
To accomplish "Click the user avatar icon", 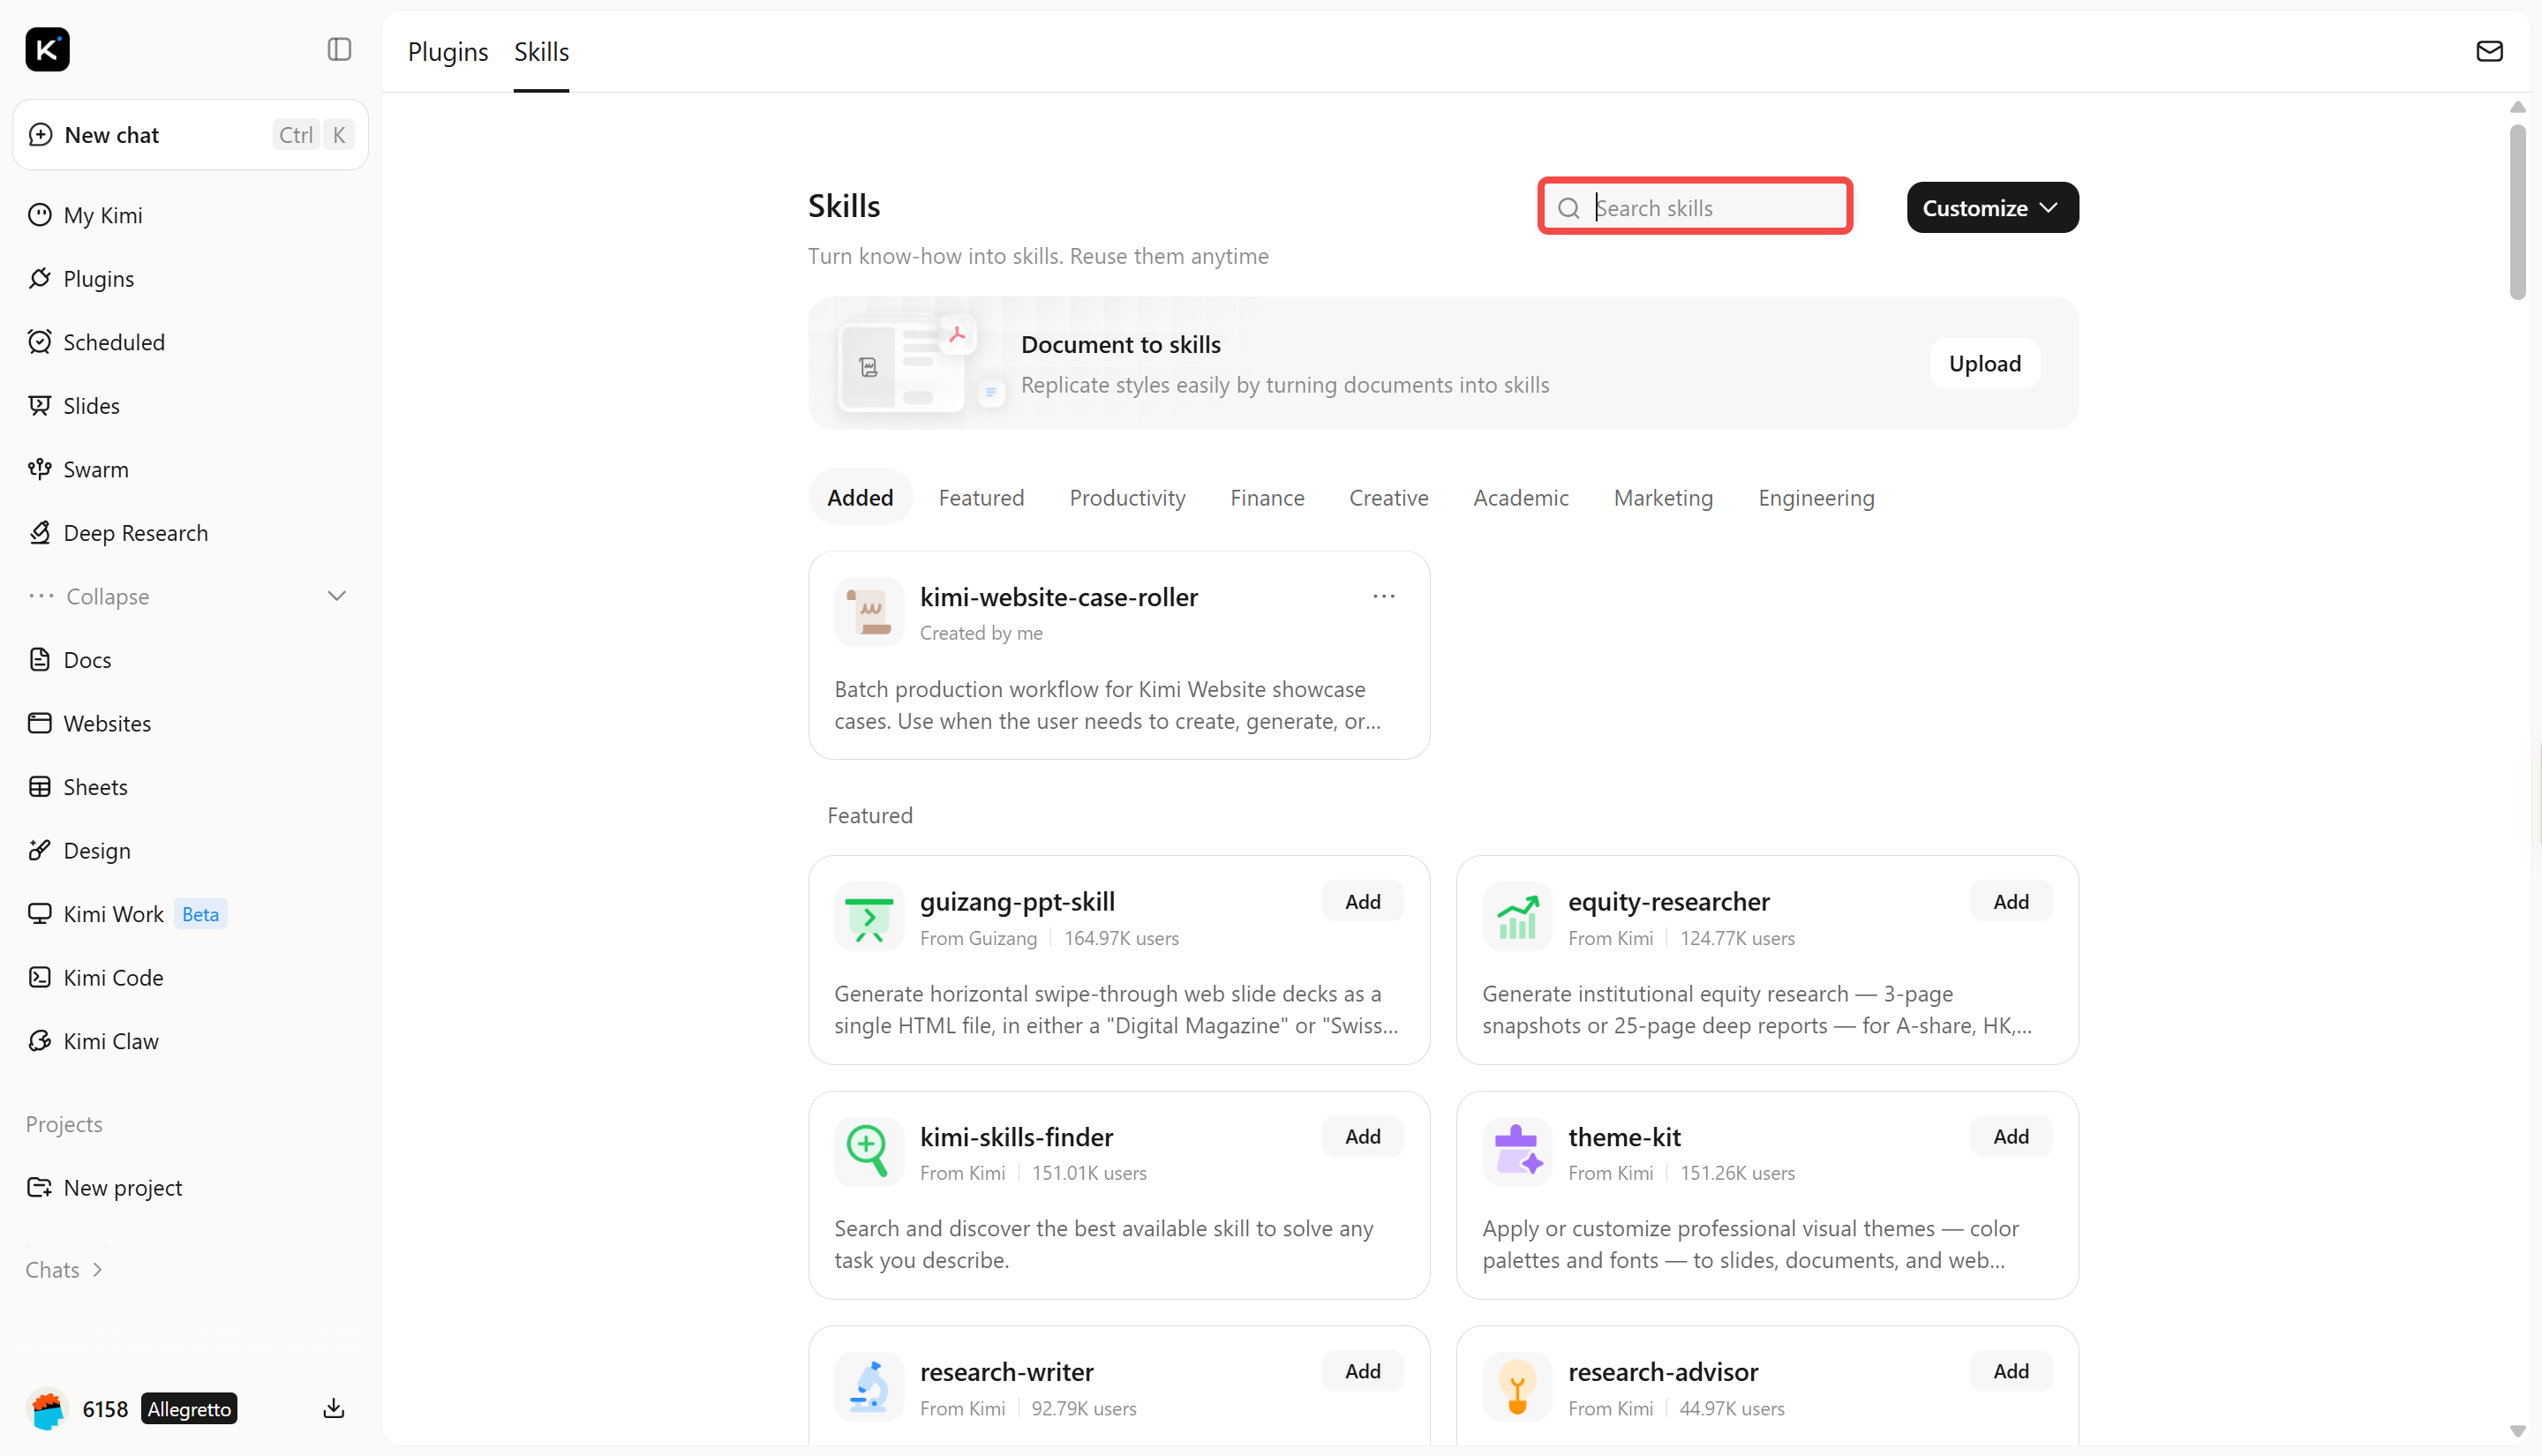I will pos(47,1409).
